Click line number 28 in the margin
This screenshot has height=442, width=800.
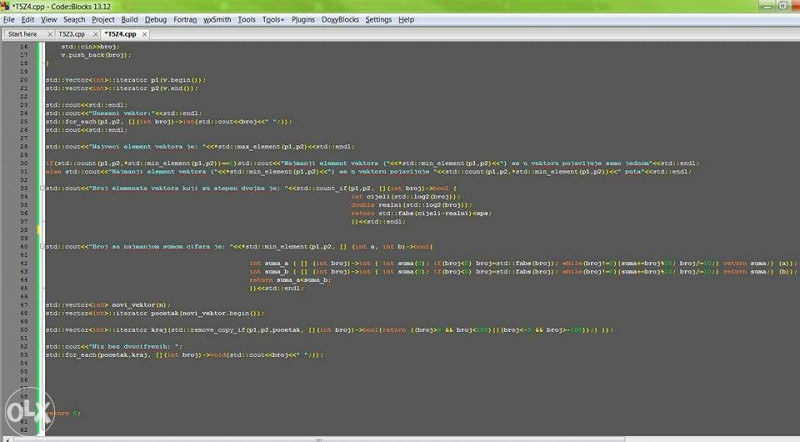click(x=24, y=146)
